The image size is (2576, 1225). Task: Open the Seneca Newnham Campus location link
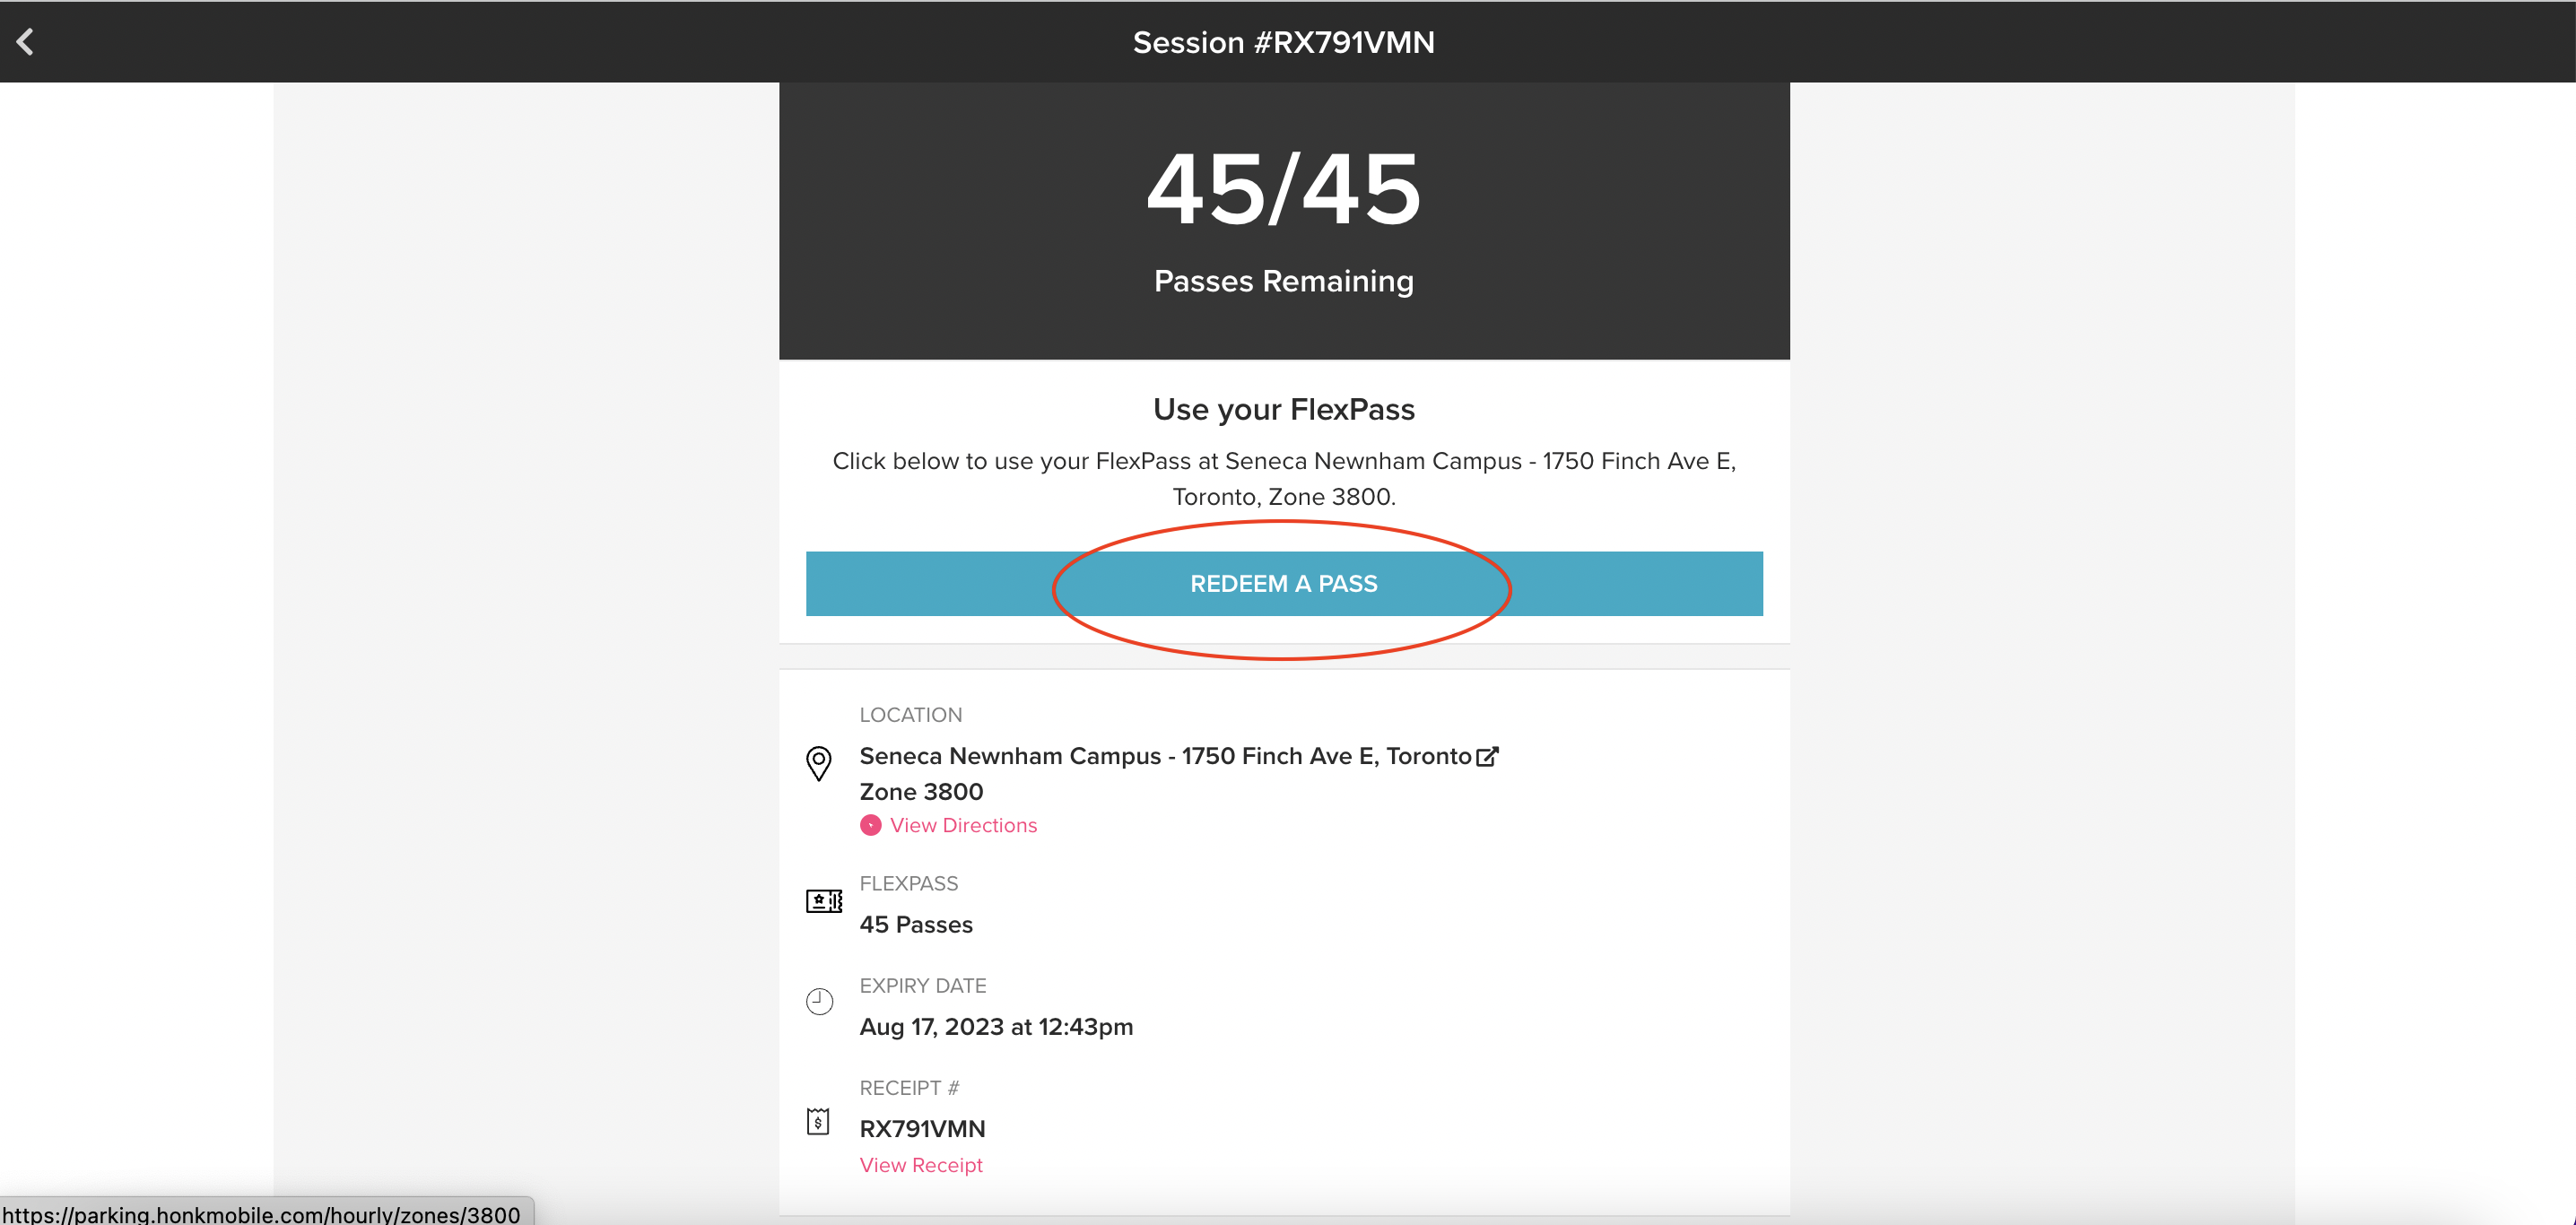(1165, 756)
